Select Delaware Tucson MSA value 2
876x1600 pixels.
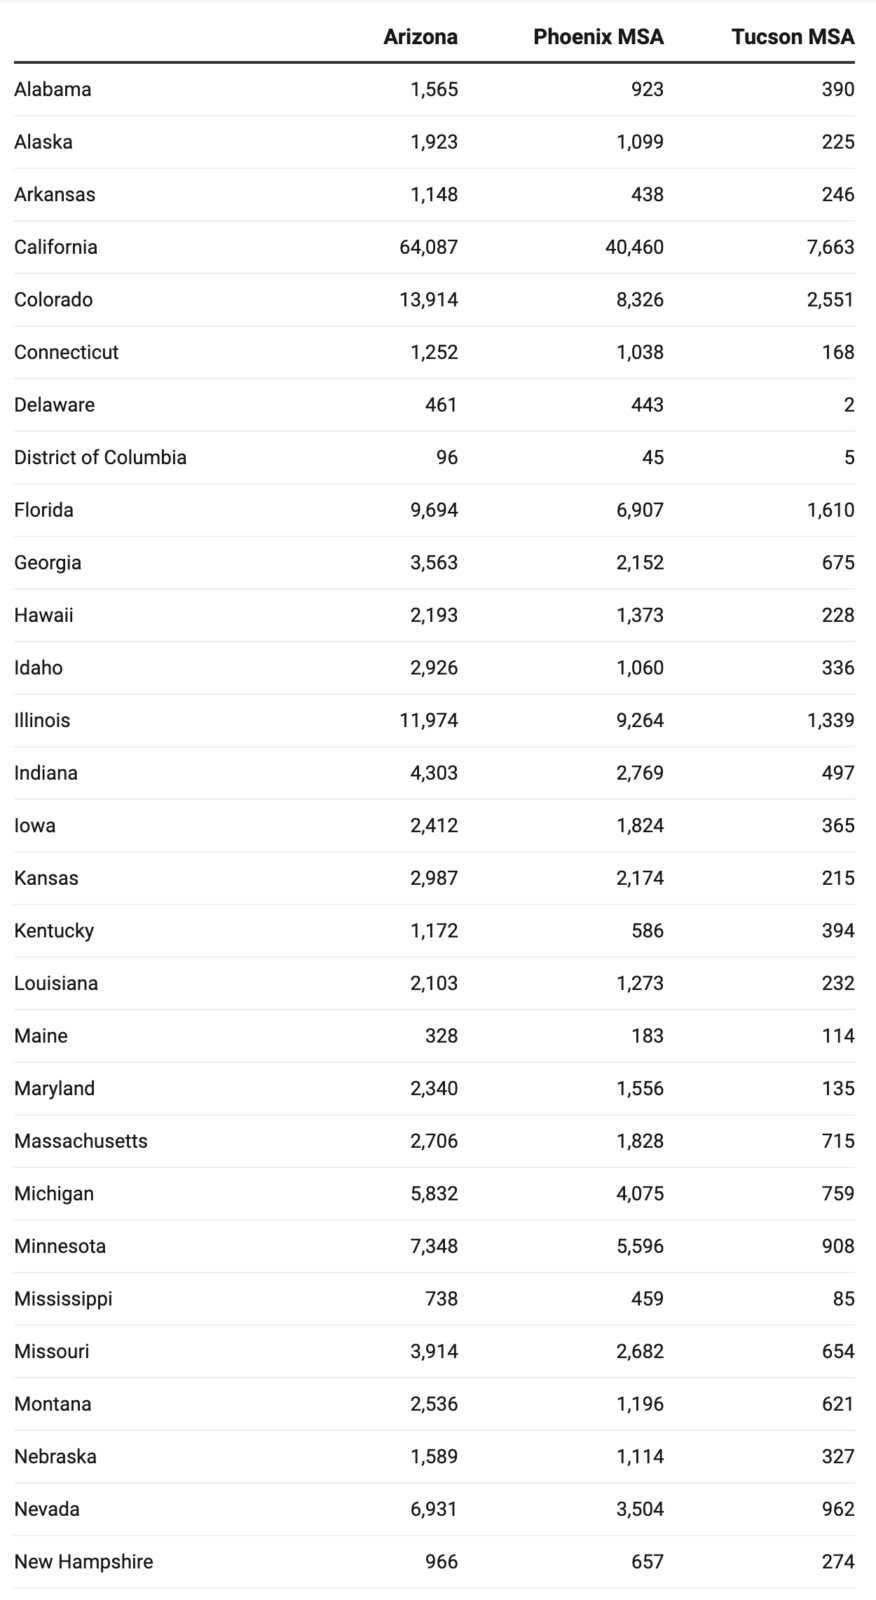click(x=849, y=405)
